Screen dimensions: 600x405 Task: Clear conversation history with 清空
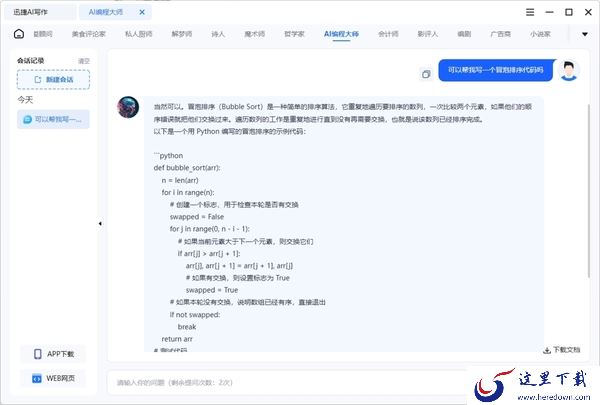coord(84,61)
